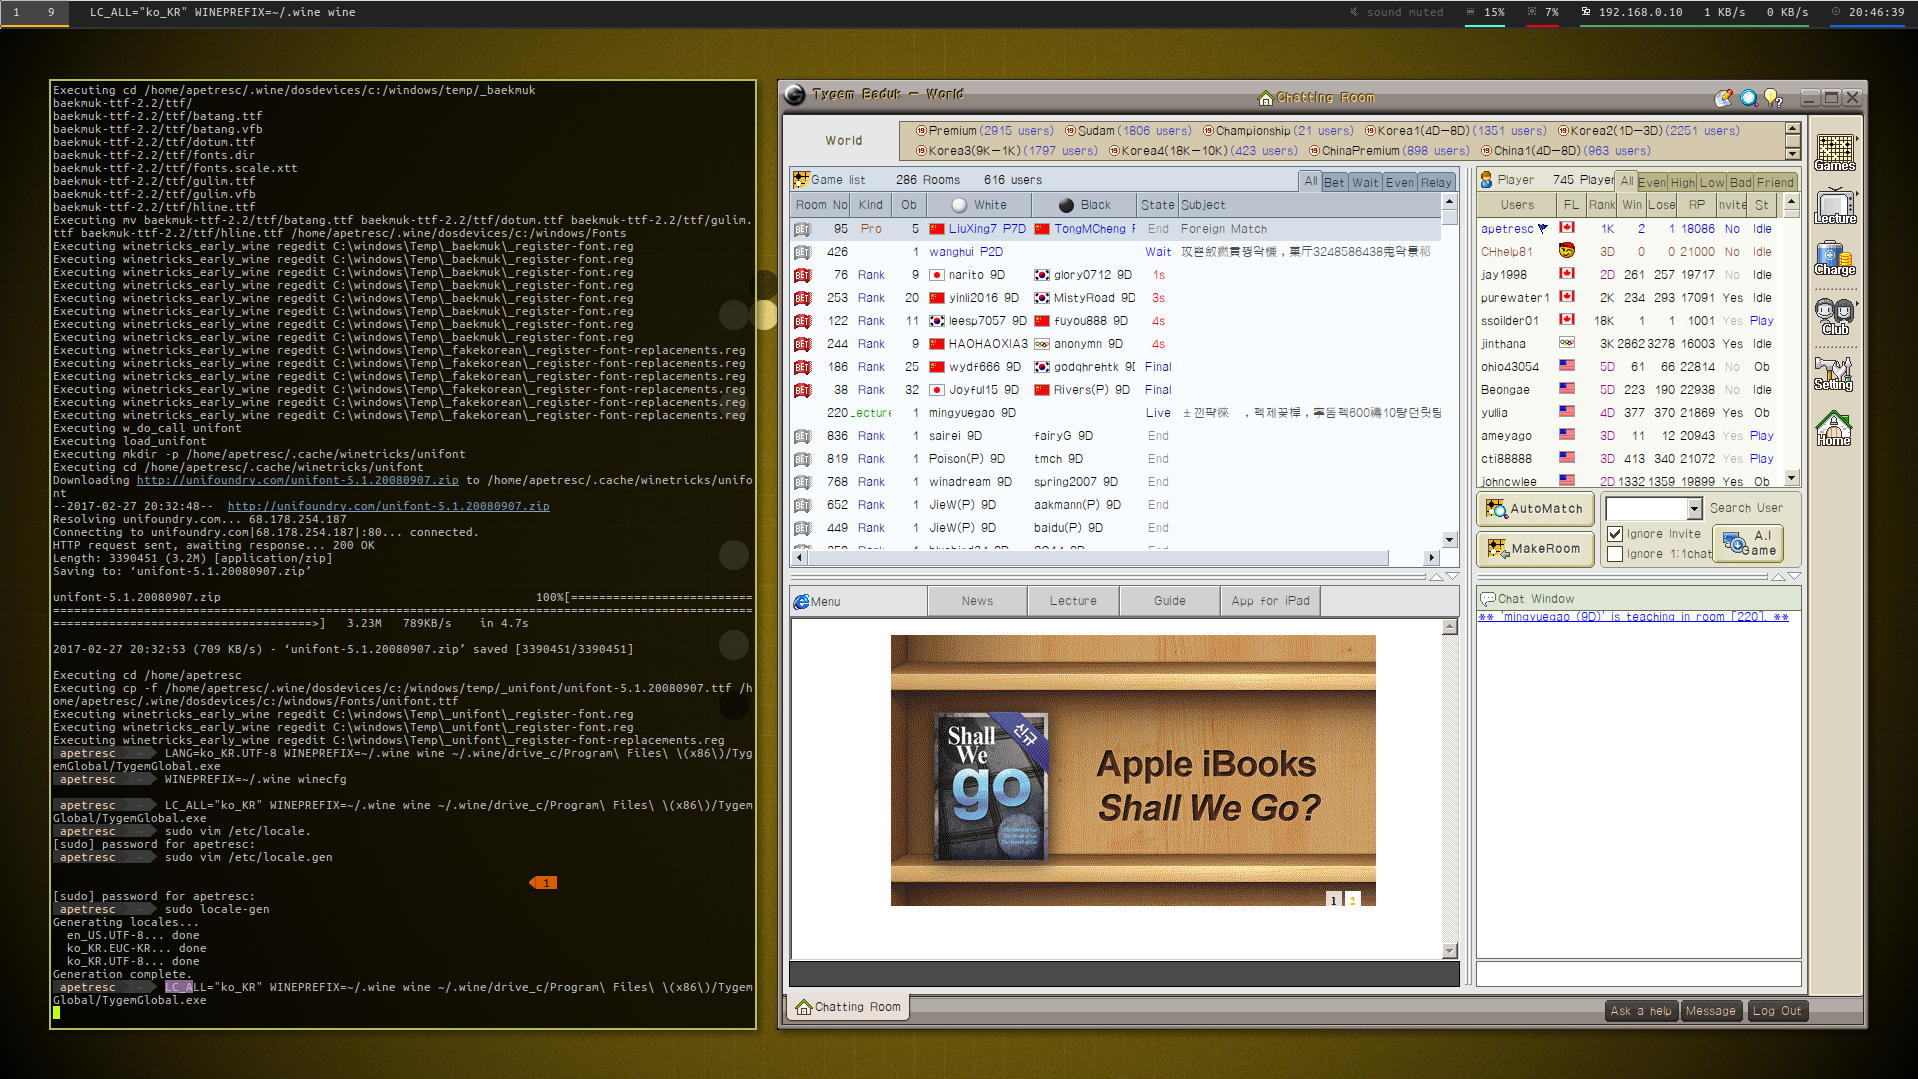This screenshot has width=1918, height=1079.
Task: Select the White stone radio in the header
Action: 958,204
